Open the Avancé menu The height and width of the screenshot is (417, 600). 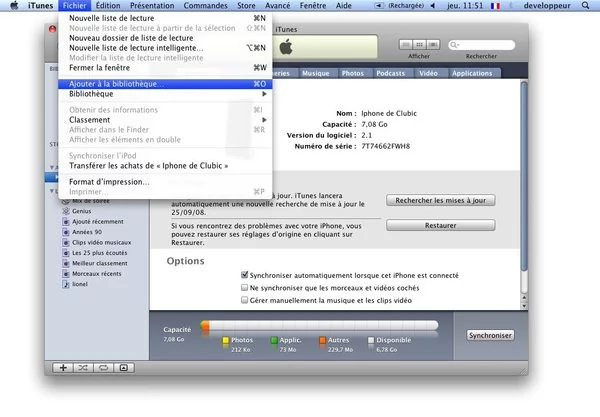click(x=277, y=5)
